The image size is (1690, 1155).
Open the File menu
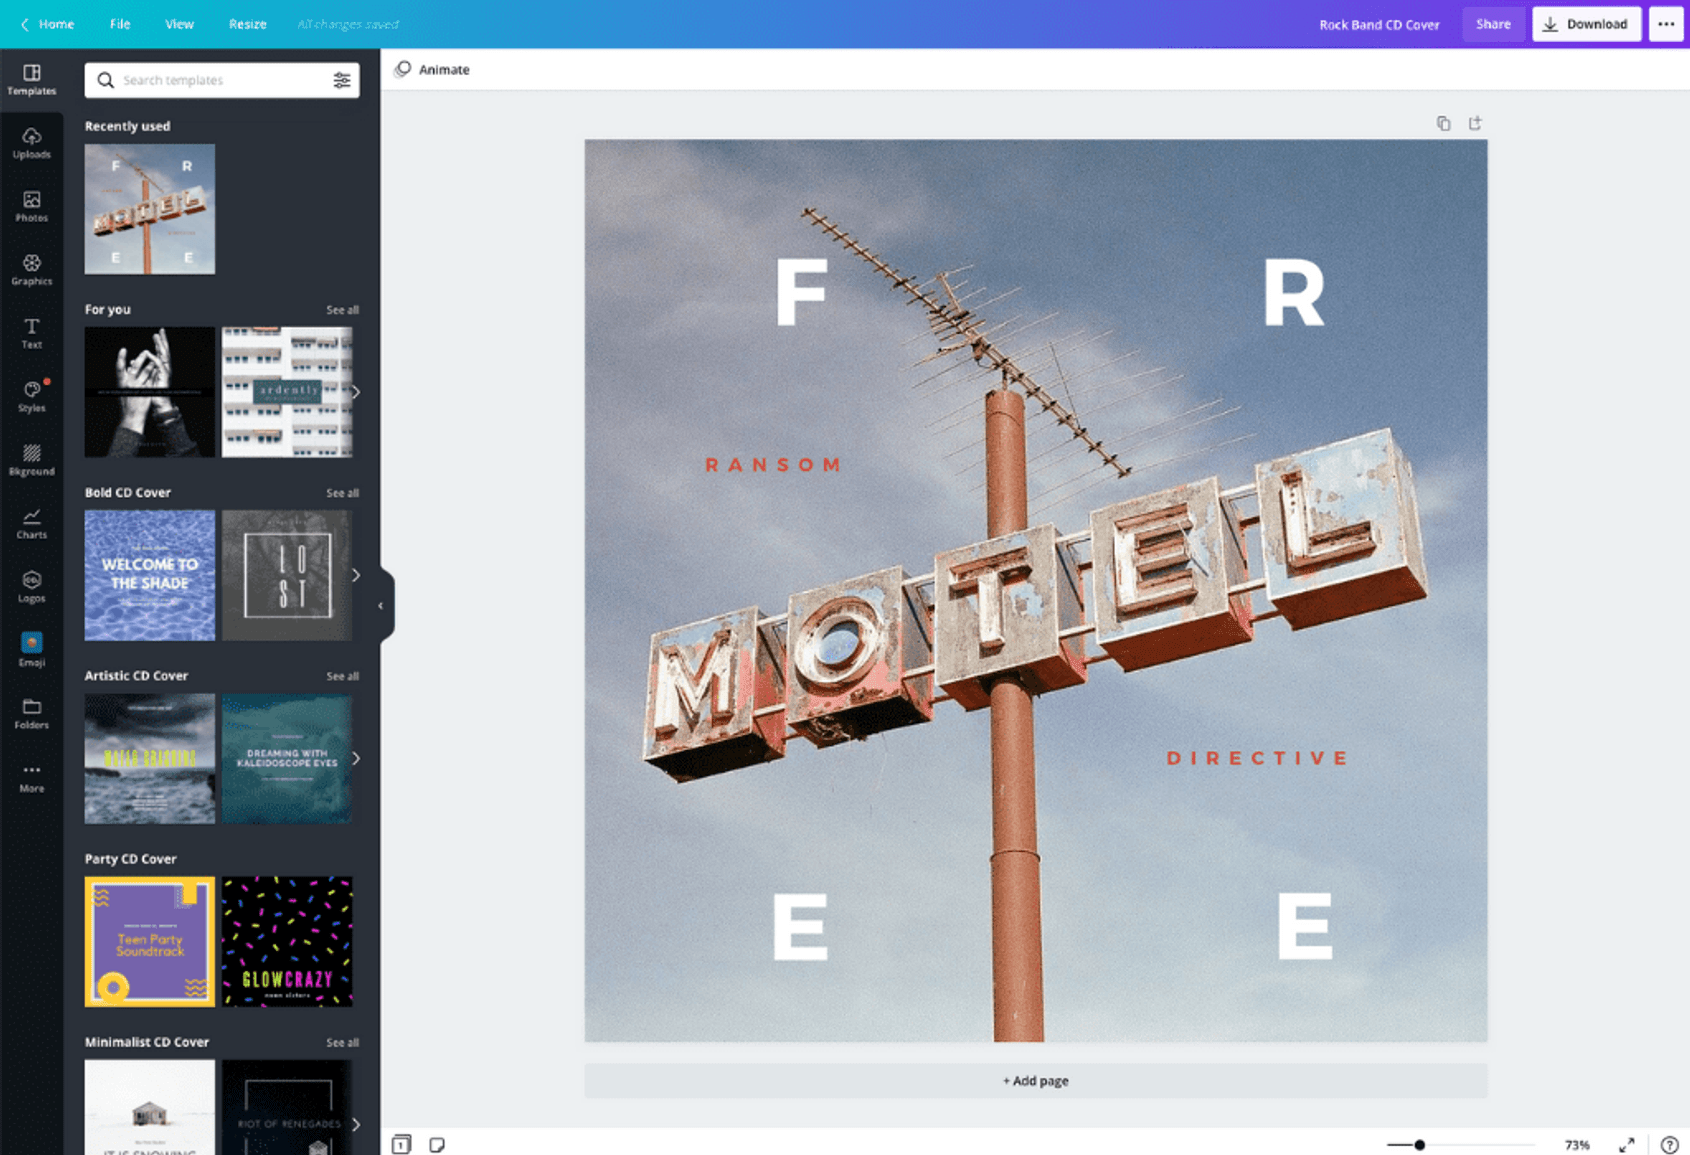(119, 23)
